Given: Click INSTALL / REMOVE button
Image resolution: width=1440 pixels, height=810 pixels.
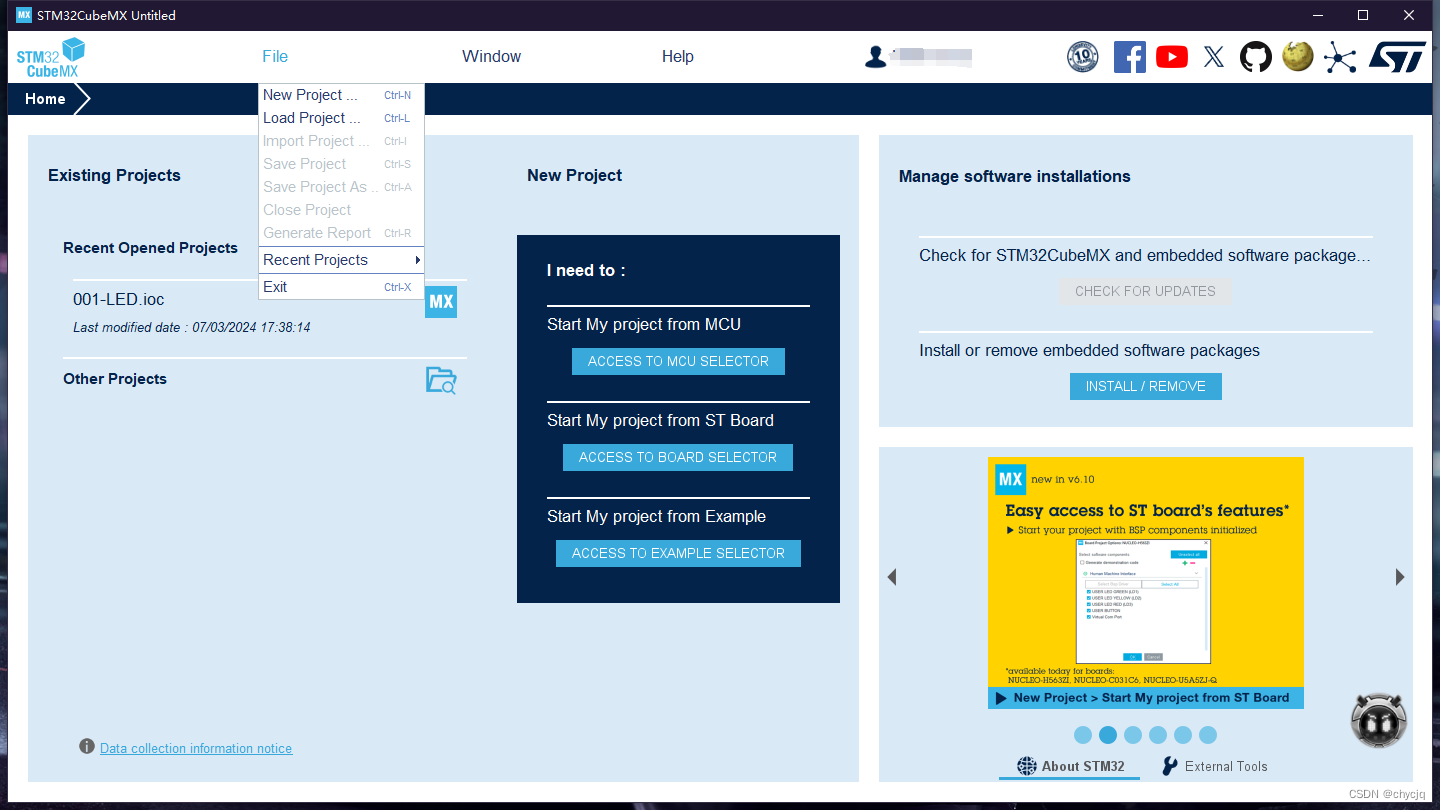Looking at the screenshot, I should (x=1145, y=386).
